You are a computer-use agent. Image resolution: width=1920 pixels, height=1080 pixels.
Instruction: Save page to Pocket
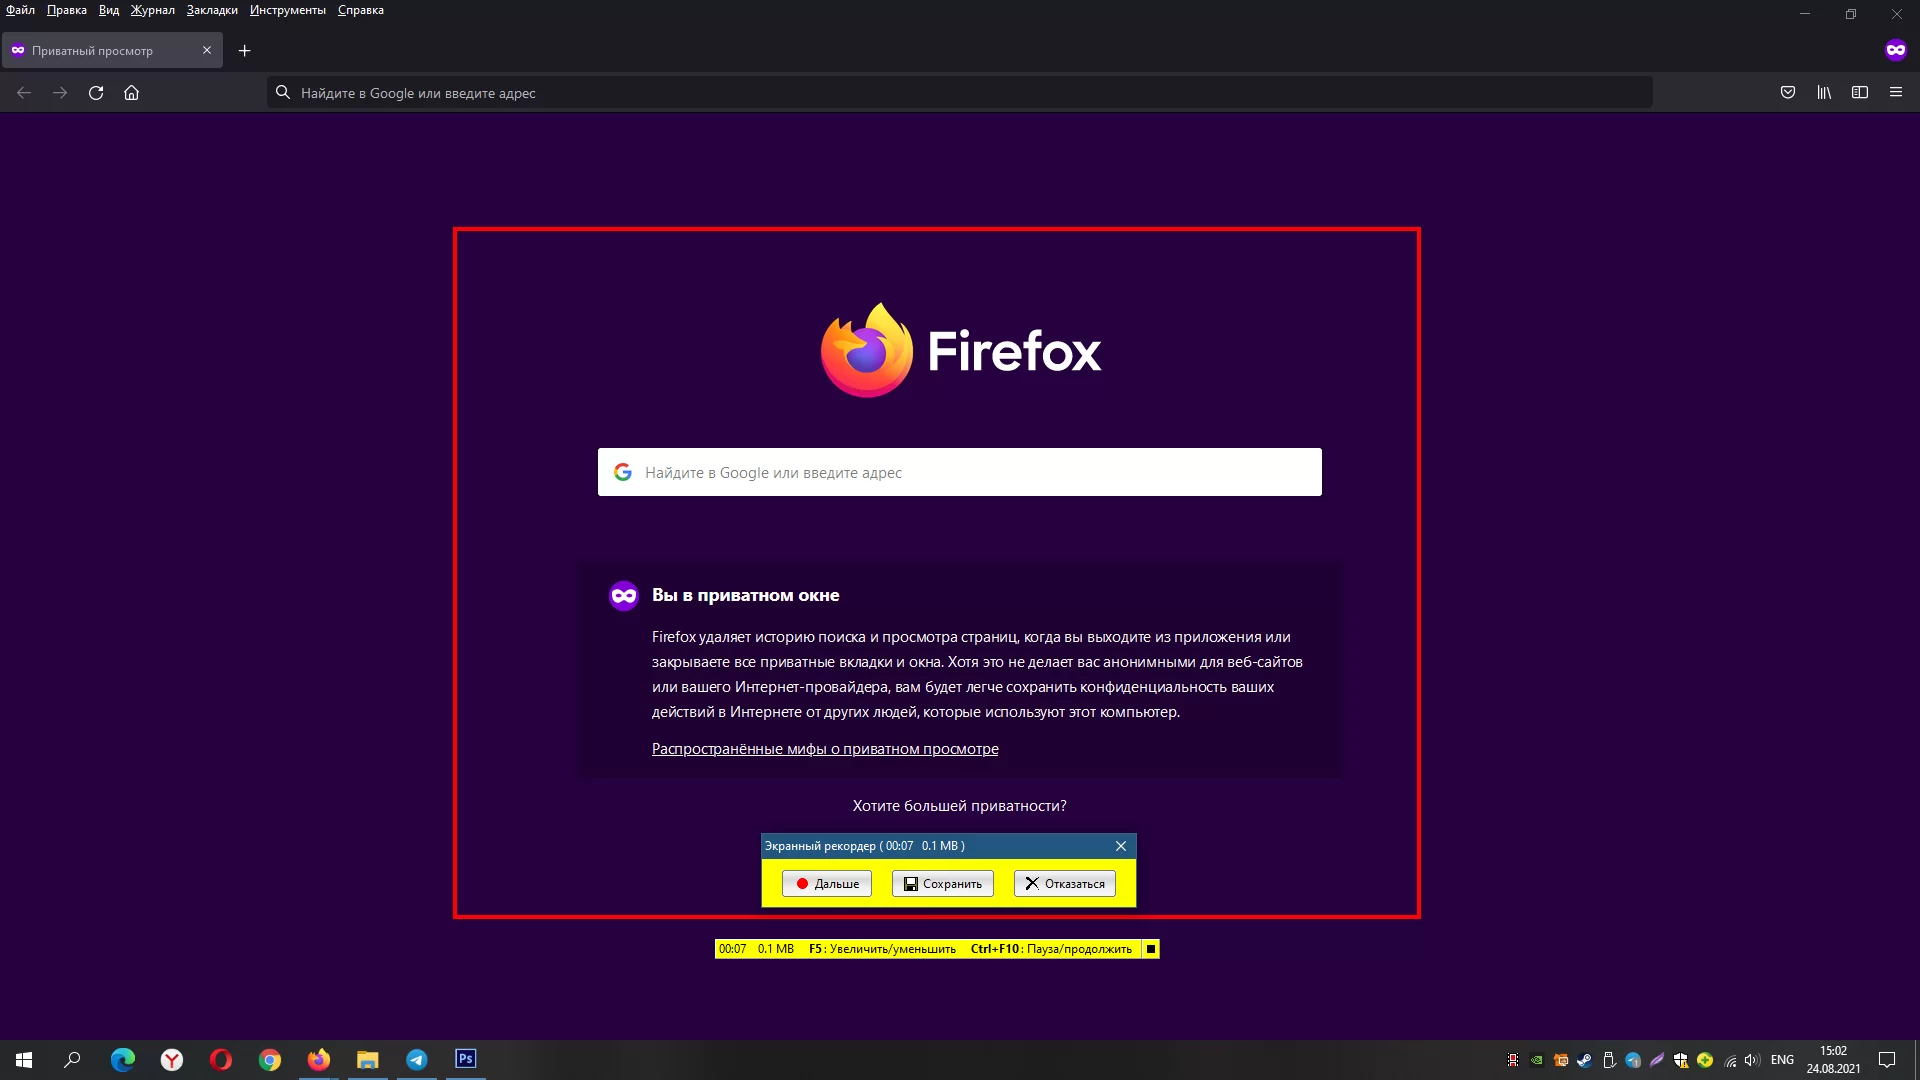point(1788,93)
